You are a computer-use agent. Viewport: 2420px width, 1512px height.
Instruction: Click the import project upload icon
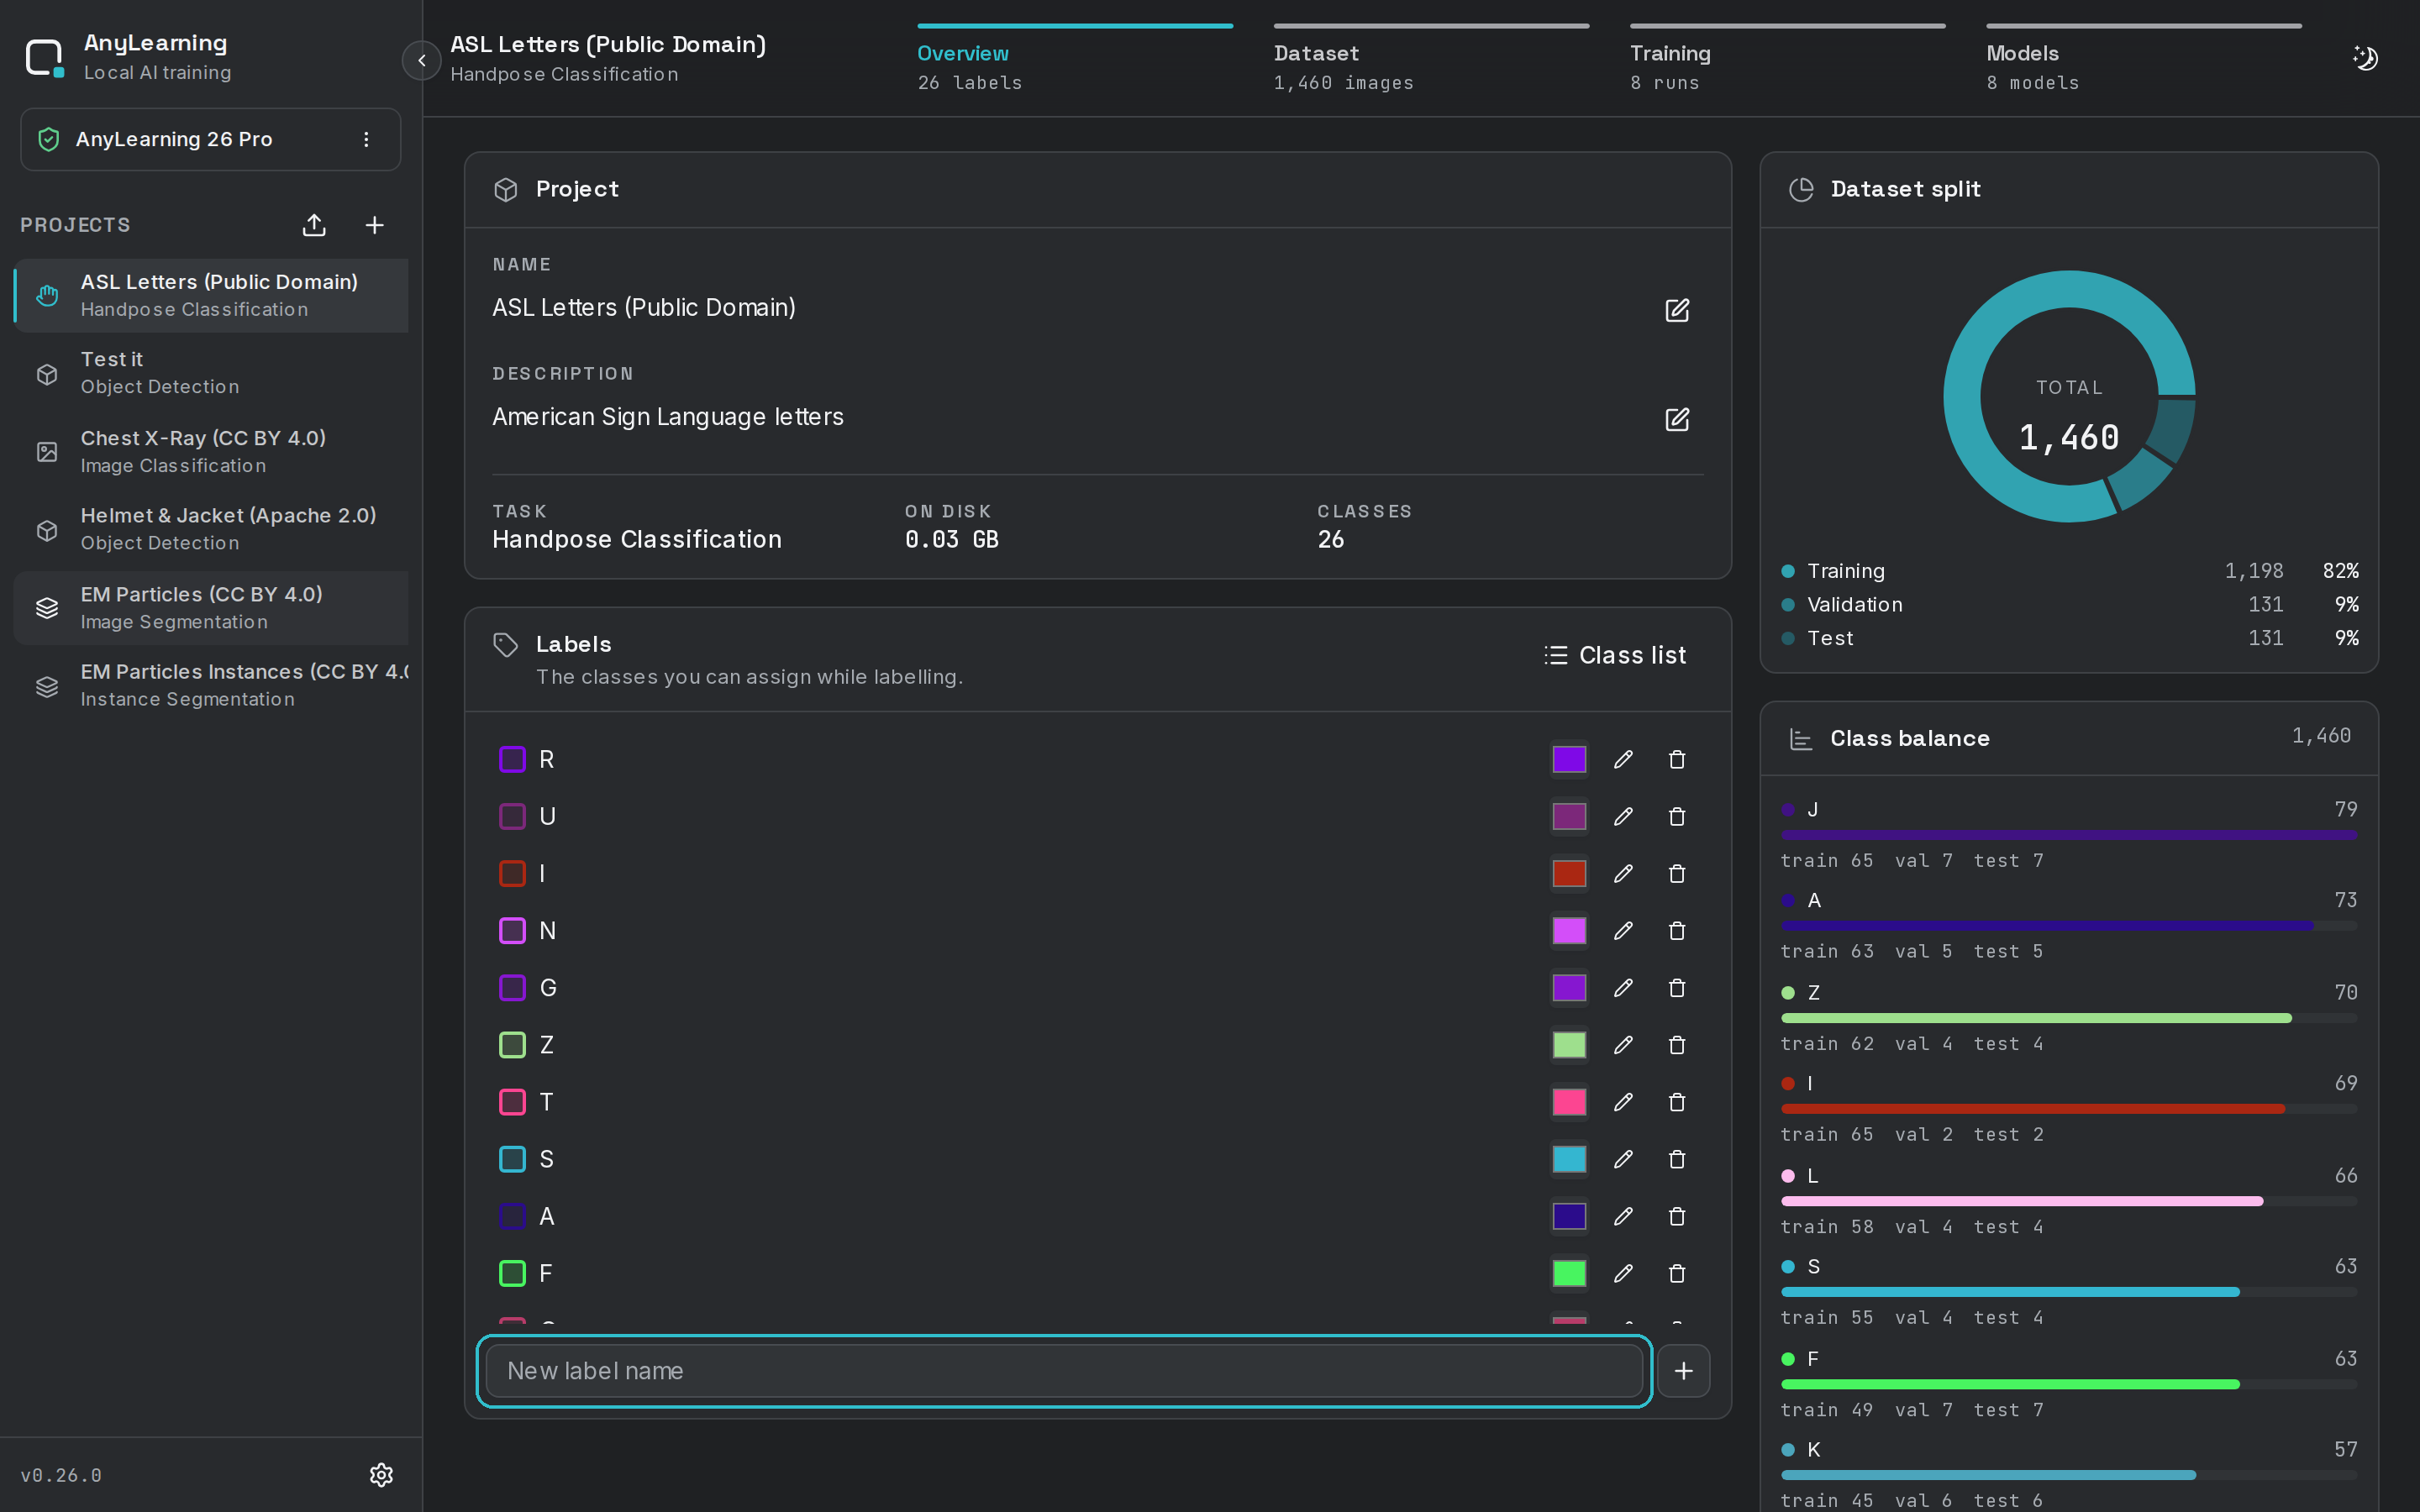(314, 225)
